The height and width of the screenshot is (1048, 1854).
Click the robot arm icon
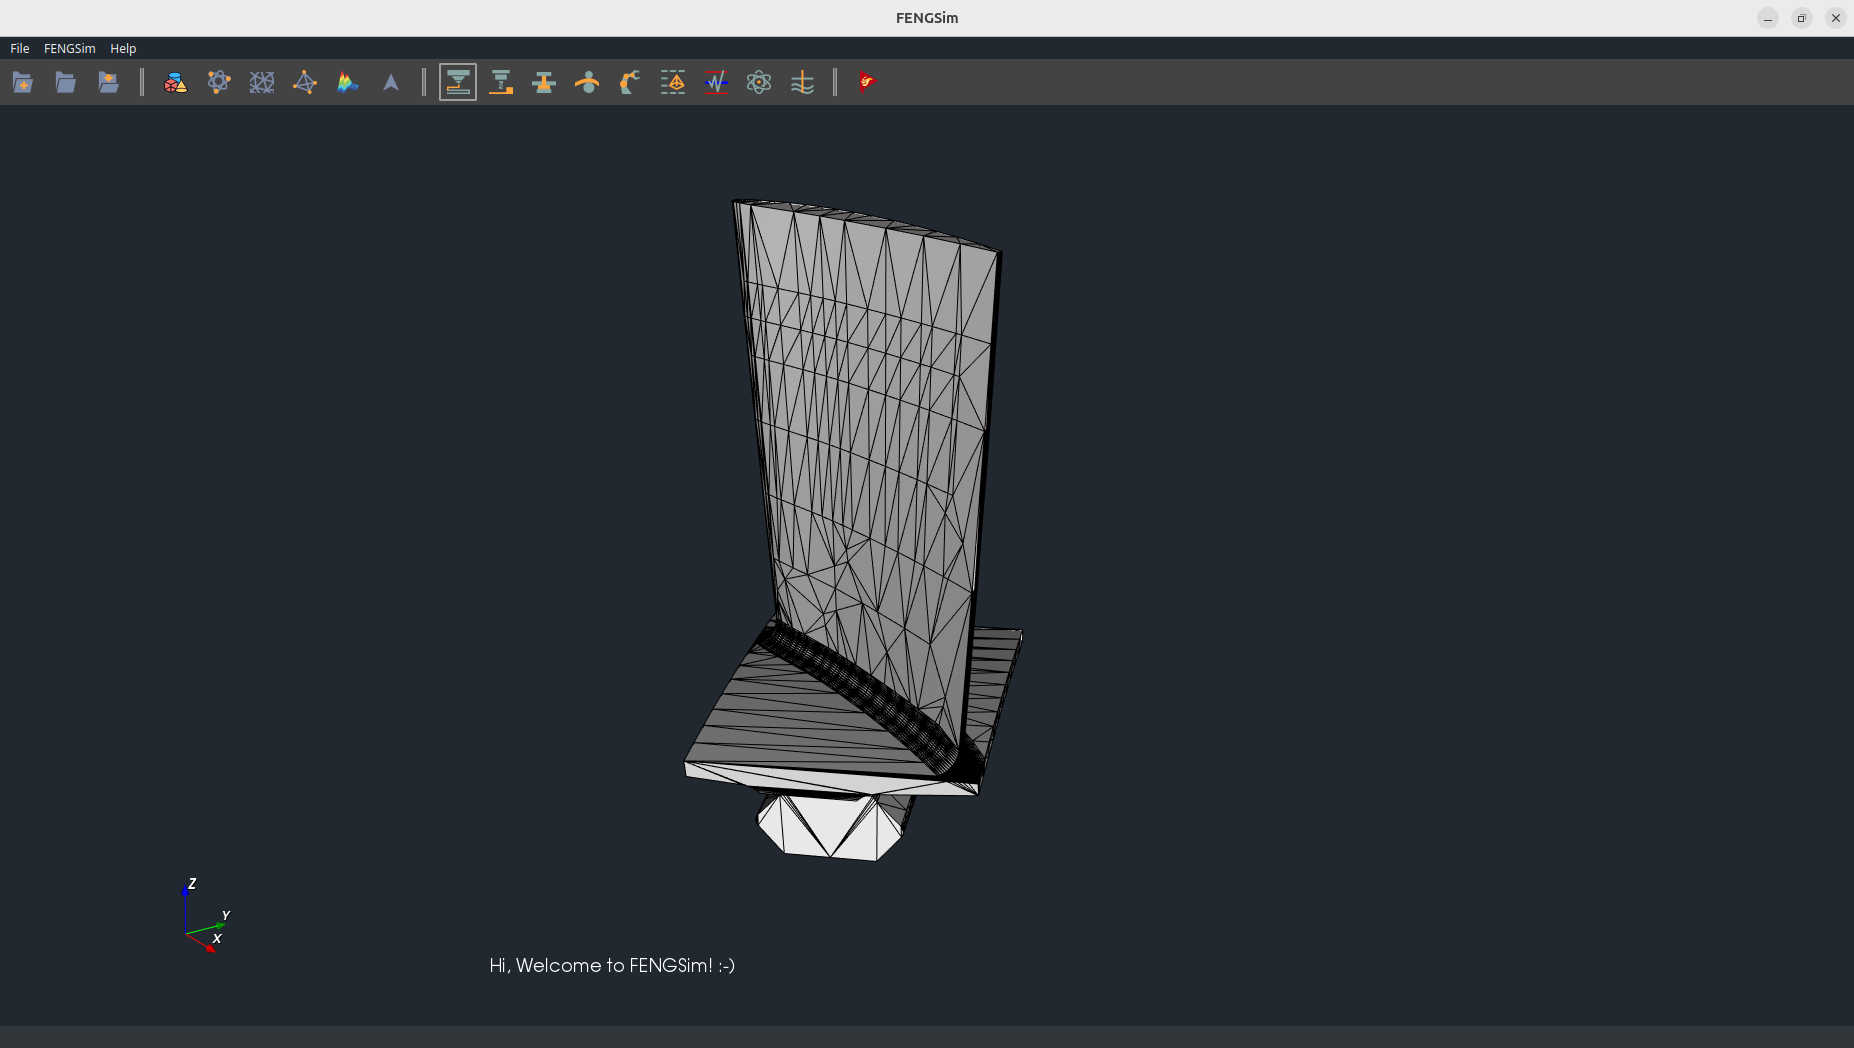coord(630,82)
